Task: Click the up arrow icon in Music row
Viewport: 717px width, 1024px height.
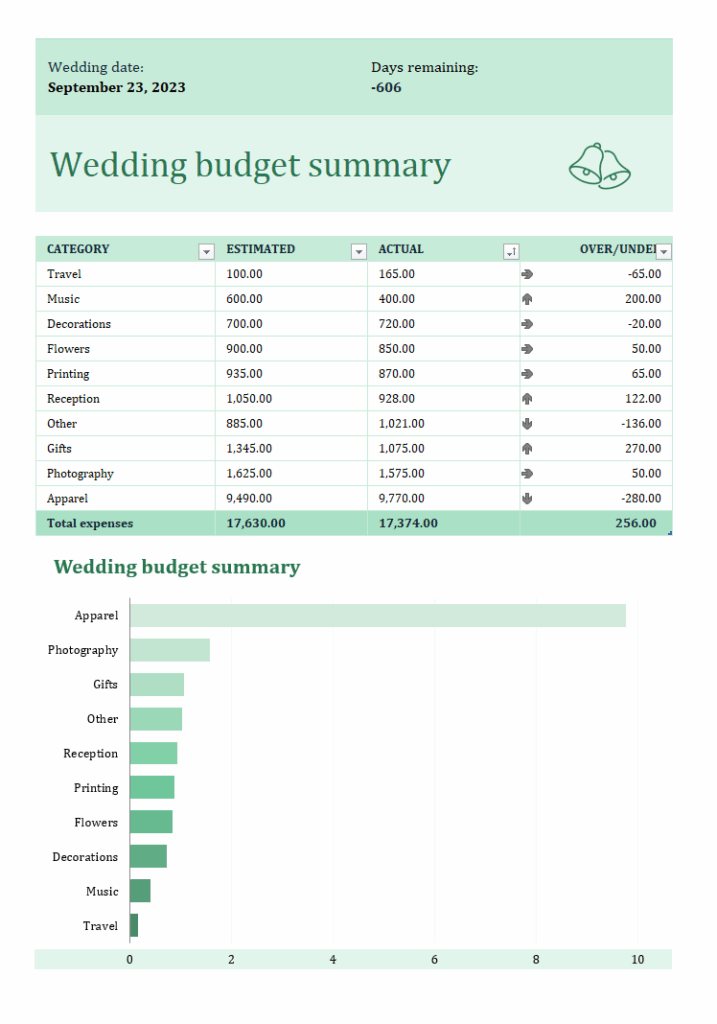Action: click(528, 299)
